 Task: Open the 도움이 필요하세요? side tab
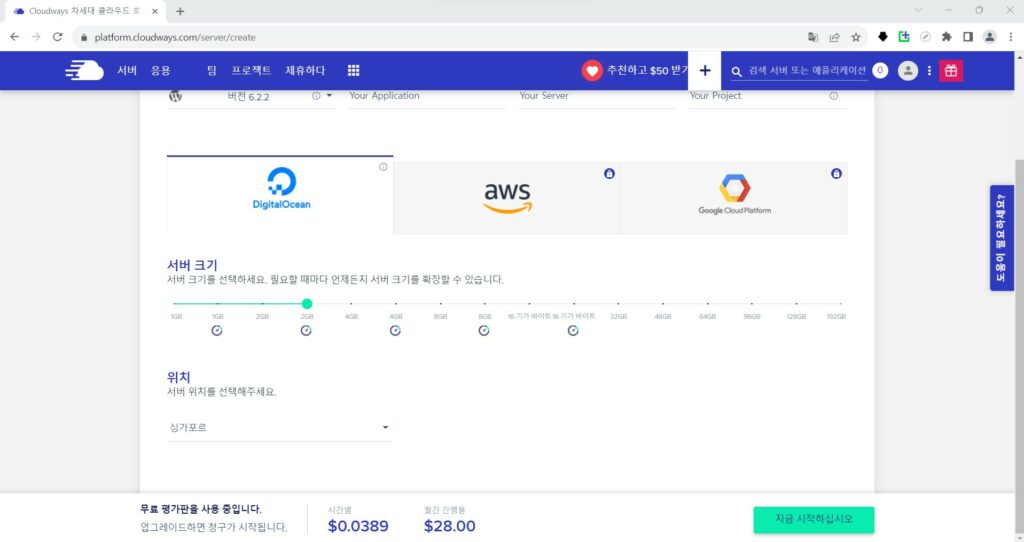pos(1001,238)
